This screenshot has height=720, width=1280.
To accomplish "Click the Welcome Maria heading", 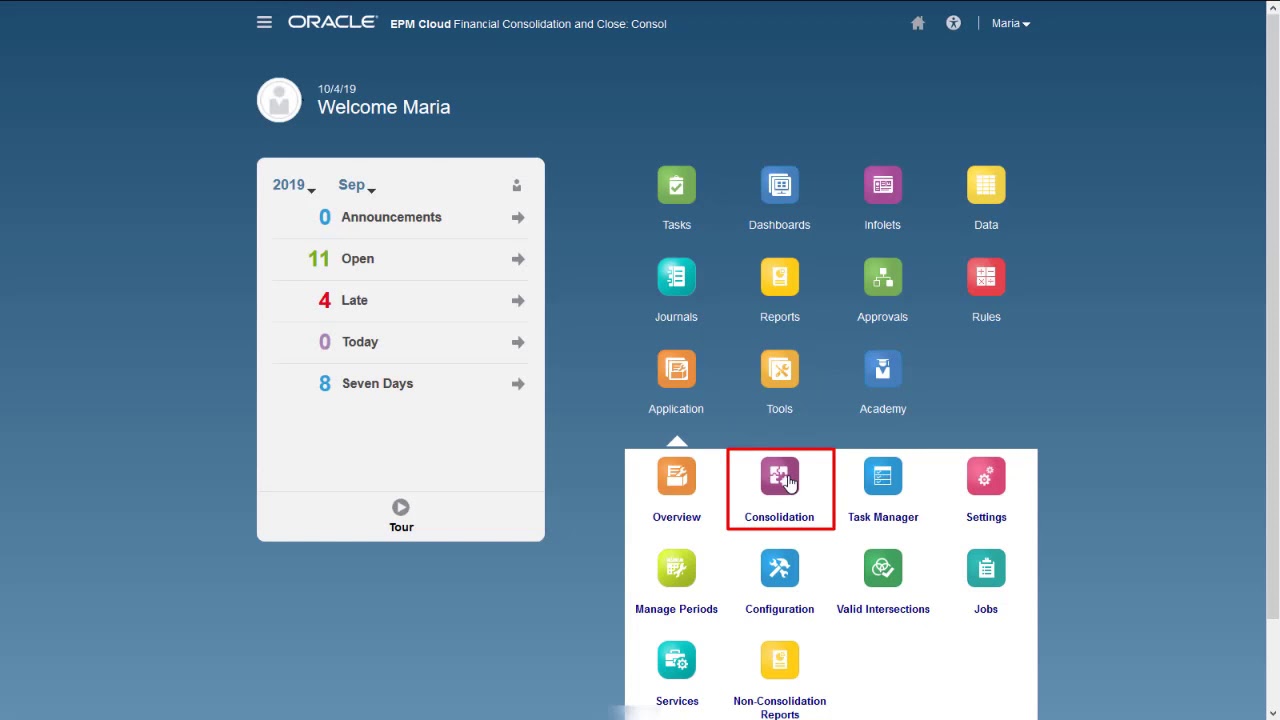I will [383, 107].
